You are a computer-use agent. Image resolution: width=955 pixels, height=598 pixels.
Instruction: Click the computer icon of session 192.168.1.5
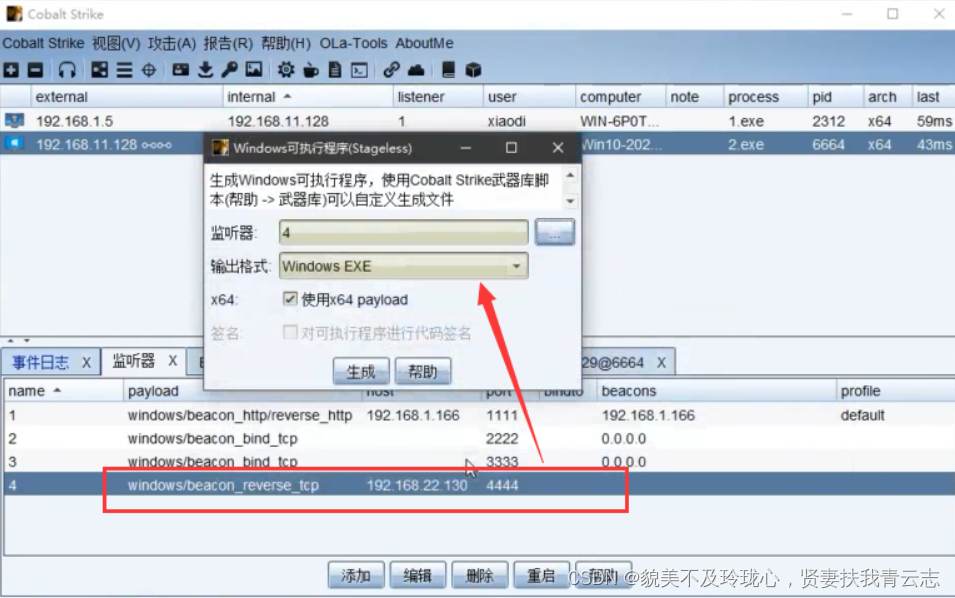point(14,121)
